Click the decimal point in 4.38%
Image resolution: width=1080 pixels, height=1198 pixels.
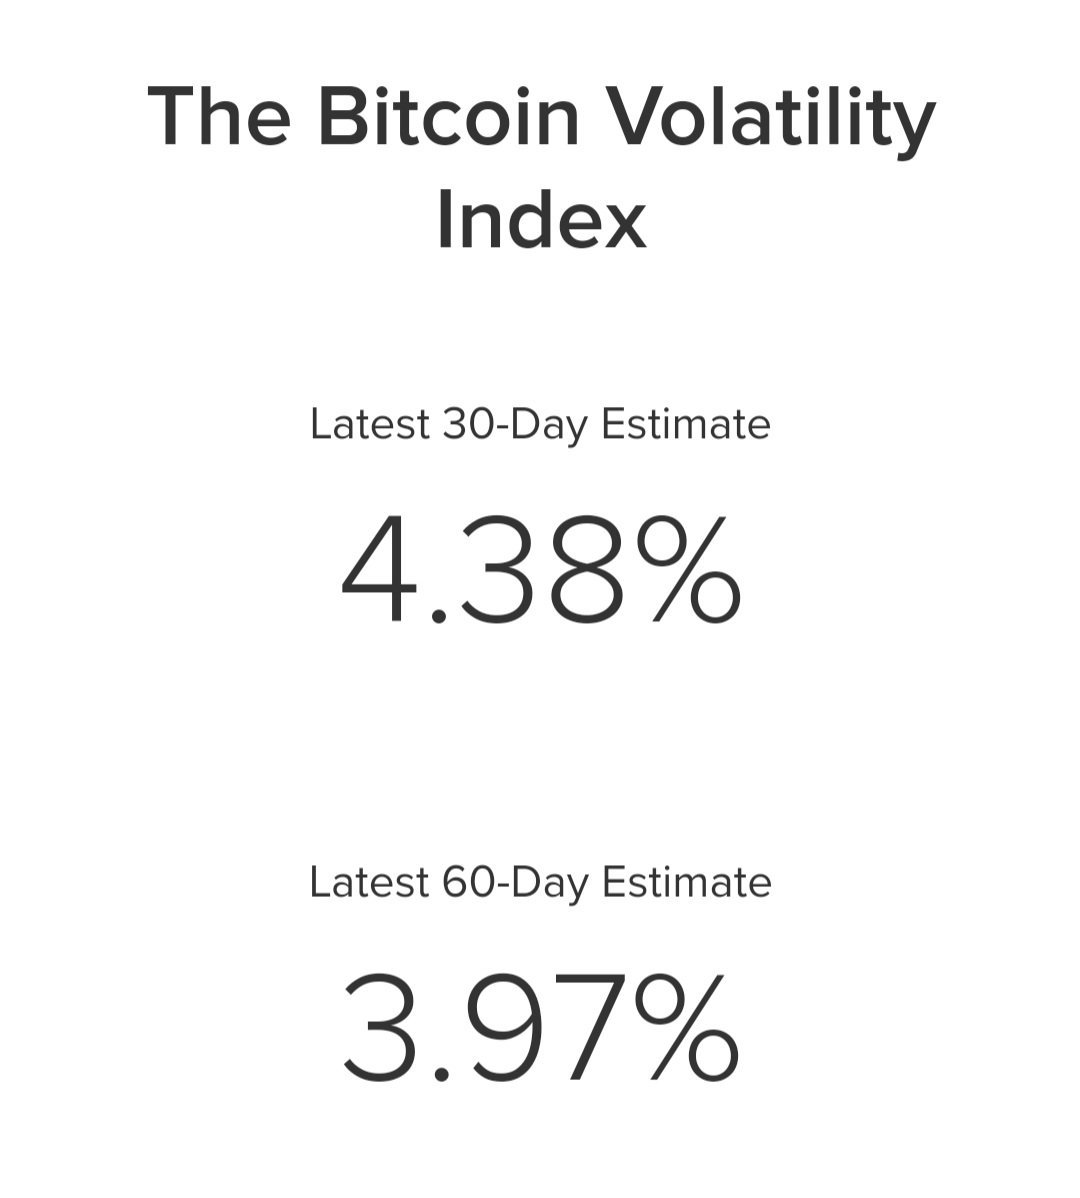(x=438, y=615)
